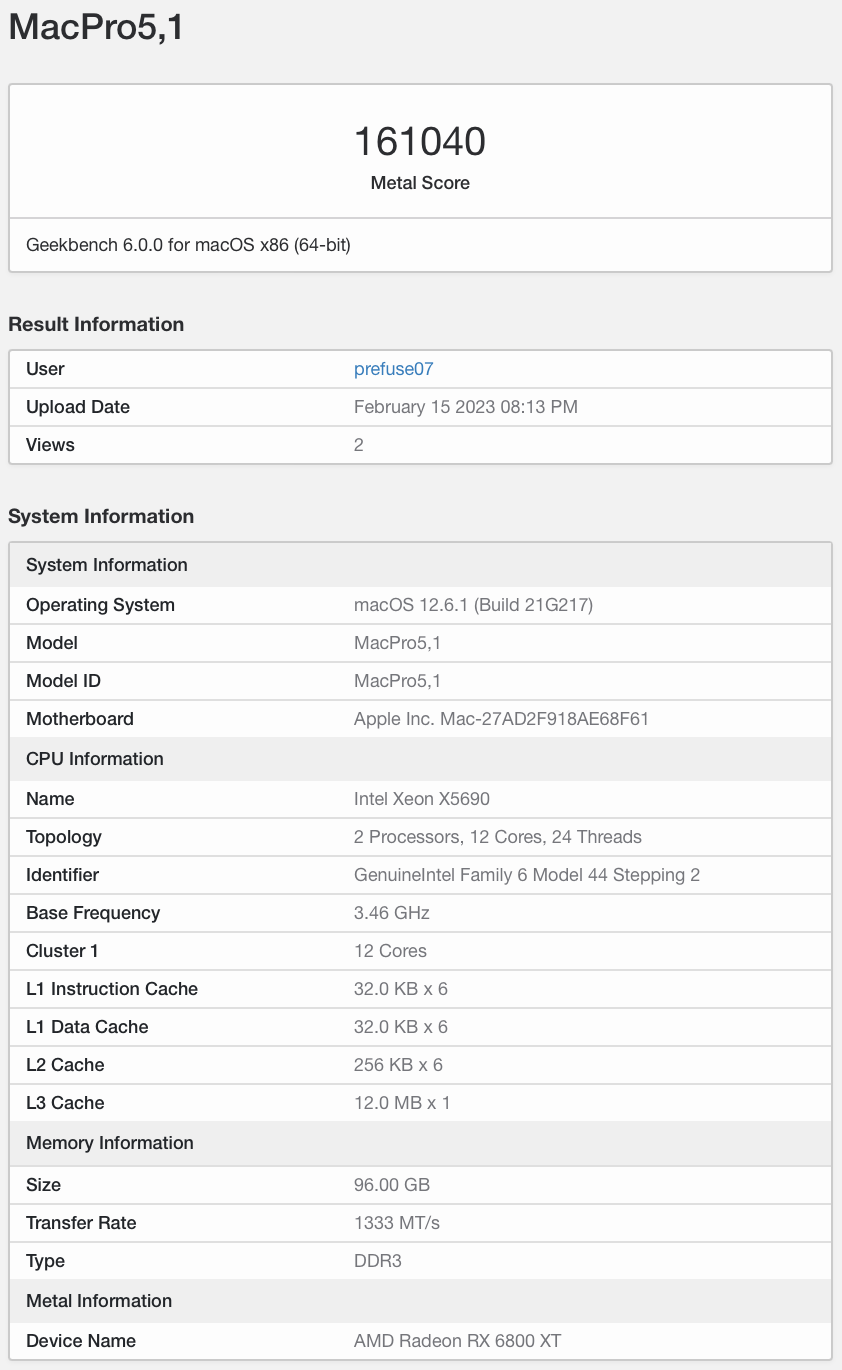Image resolution: width=842 pixels, height=1370 pixels.
Task: Click the Operating System row label
Action: [100, 605]
